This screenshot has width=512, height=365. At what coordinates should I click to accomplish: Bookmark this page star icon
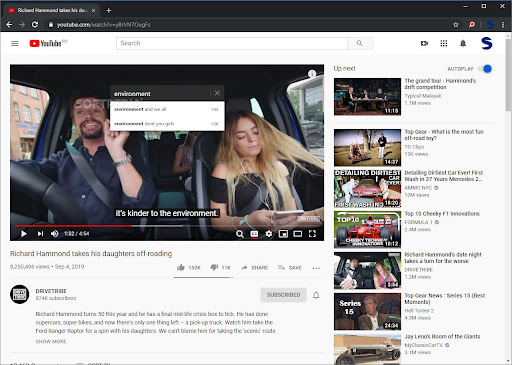pyautogui.click(x=456, y=25)
